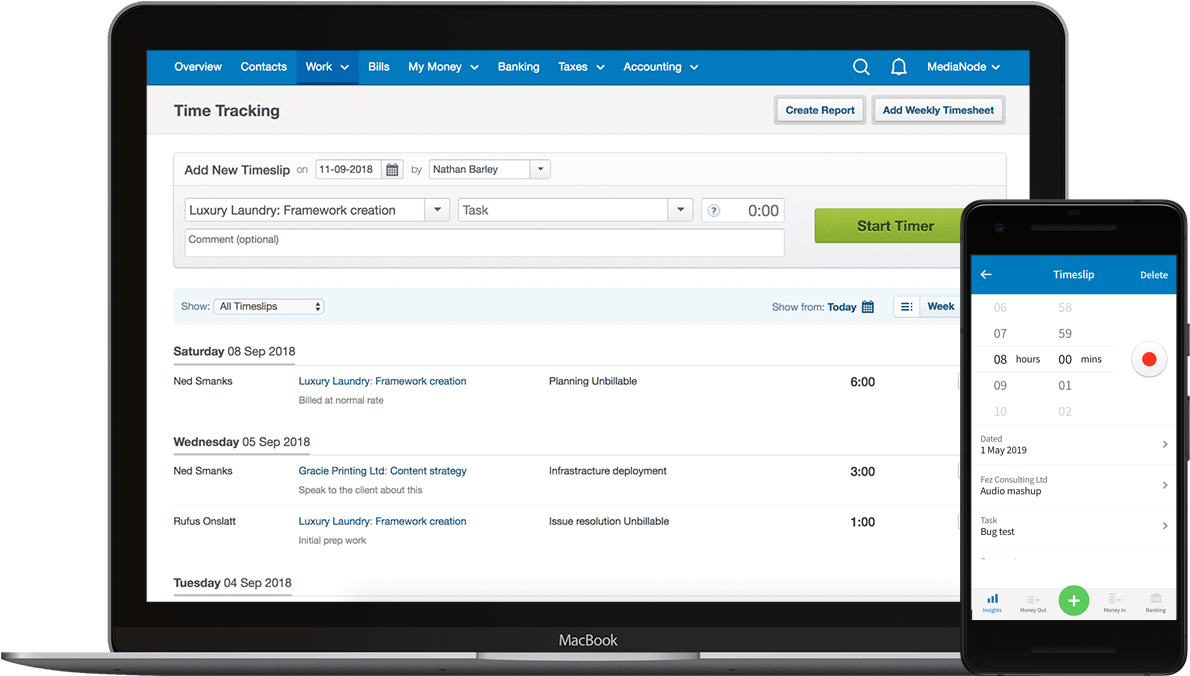Screen dimensions: 1190x676
Task: Open the calendar icon next to 11-09-2018
Action: tap(392, 169)
